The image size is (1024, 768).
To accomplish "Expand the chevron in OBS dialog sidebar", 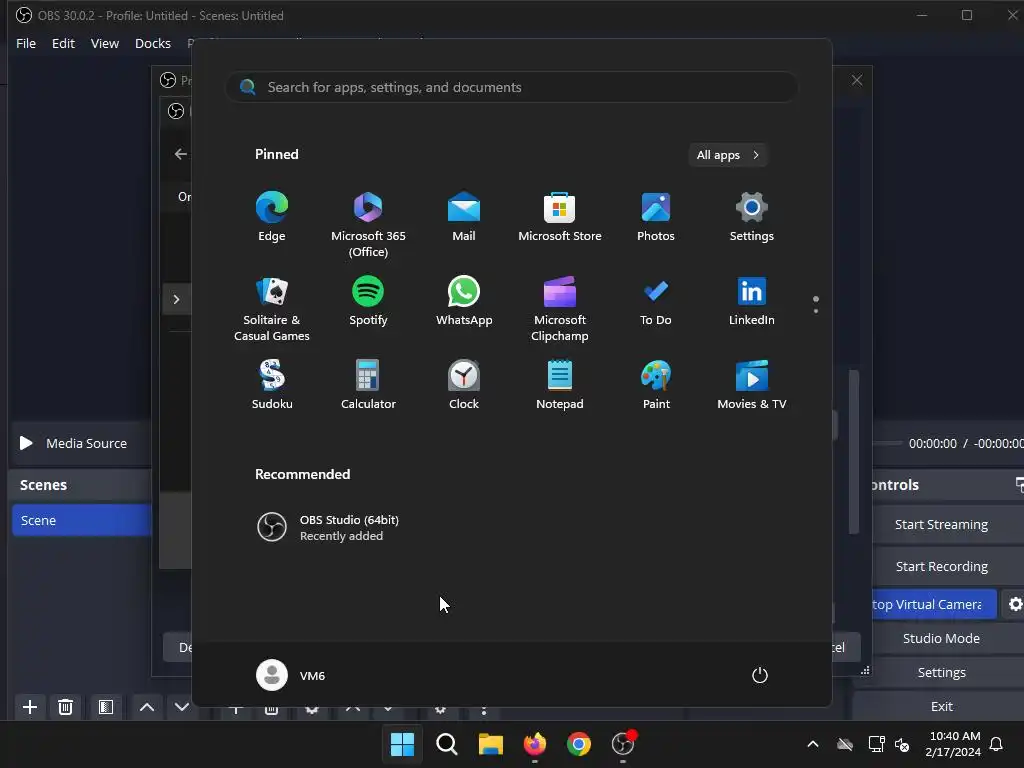I will pyautogui.click(x=176, y=299).
